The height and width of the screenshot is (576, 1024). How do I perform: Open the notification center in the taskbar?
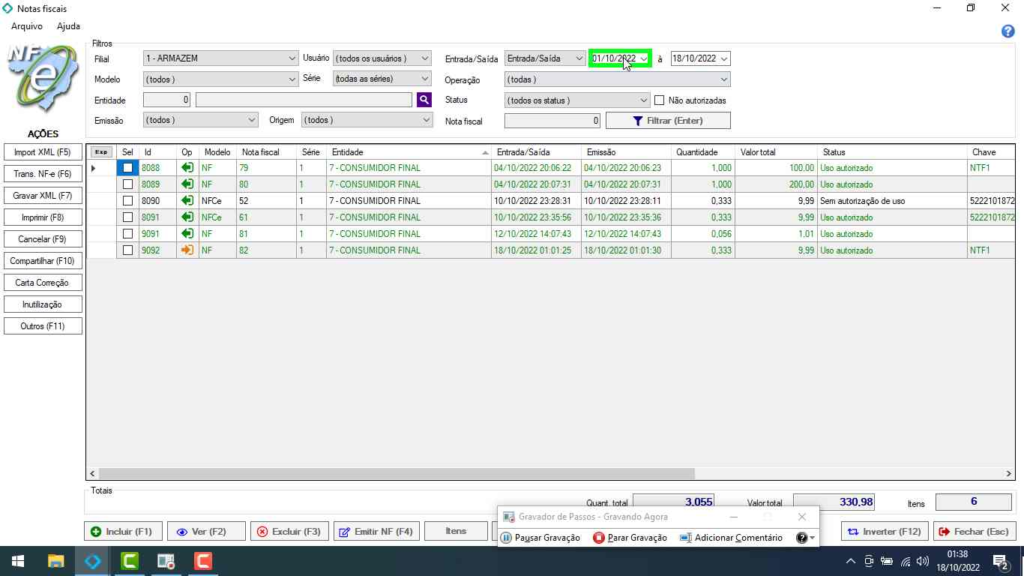pos(999,561)
